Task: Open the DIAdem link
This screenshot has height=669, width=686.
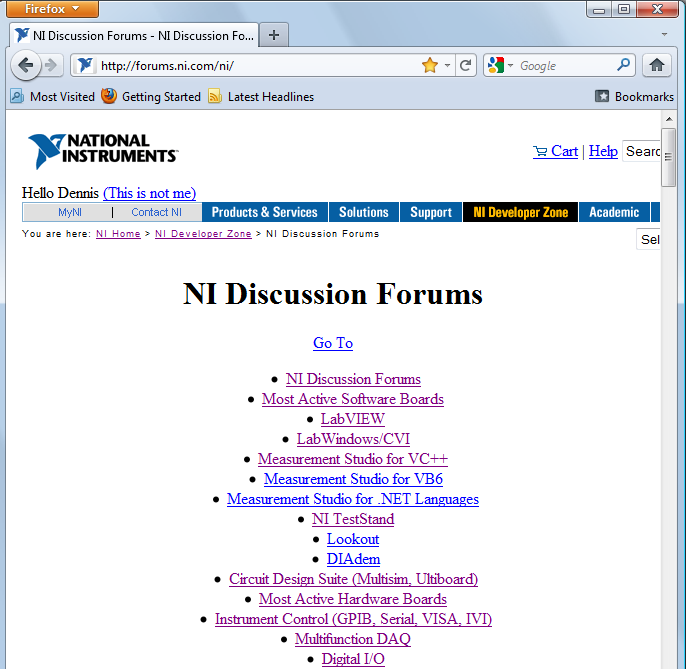Action: click(x=354, y=559)
